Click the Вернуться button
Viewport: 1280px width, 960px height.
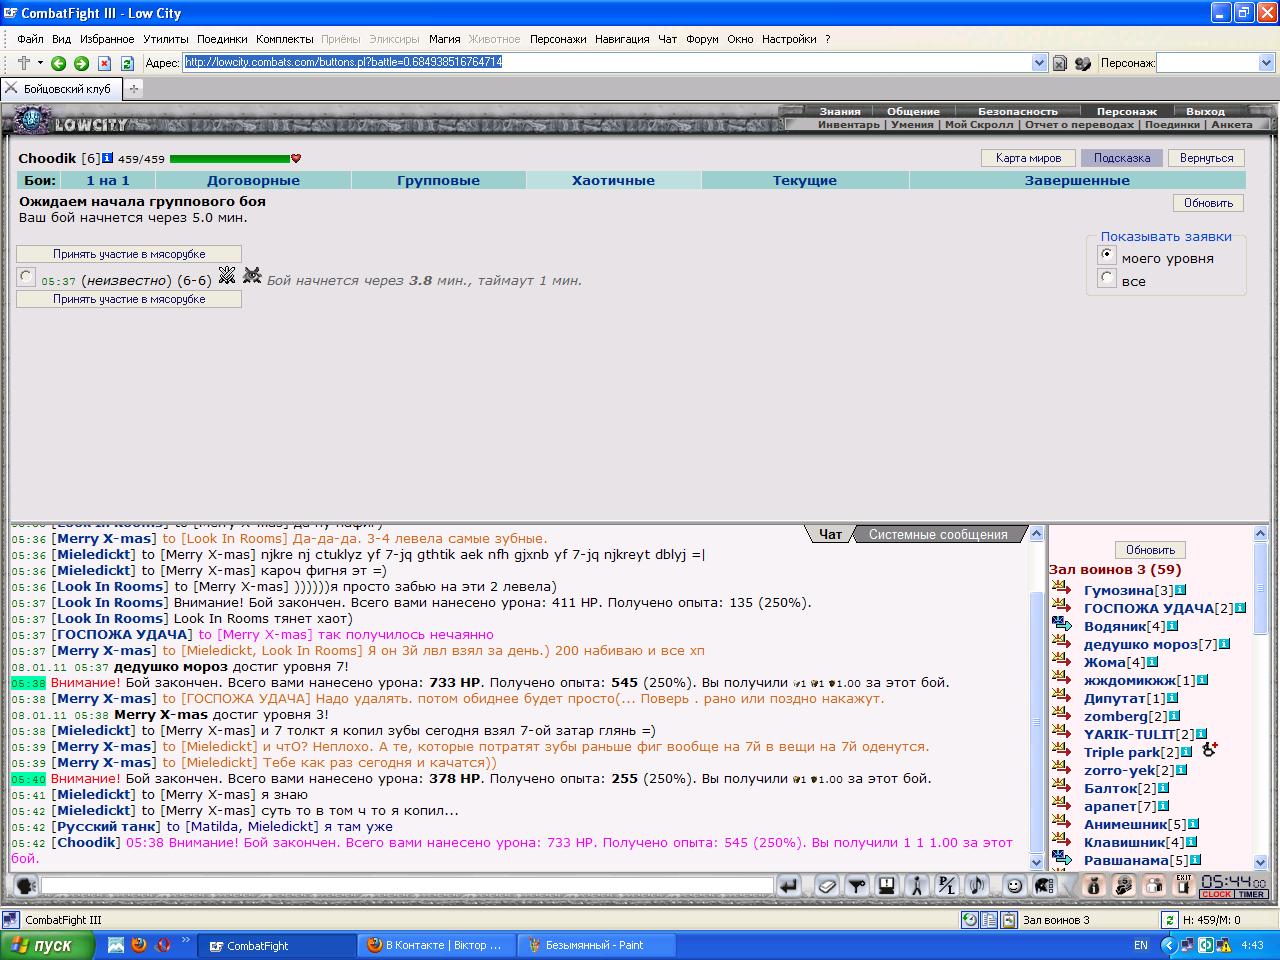pos(1206,158)
